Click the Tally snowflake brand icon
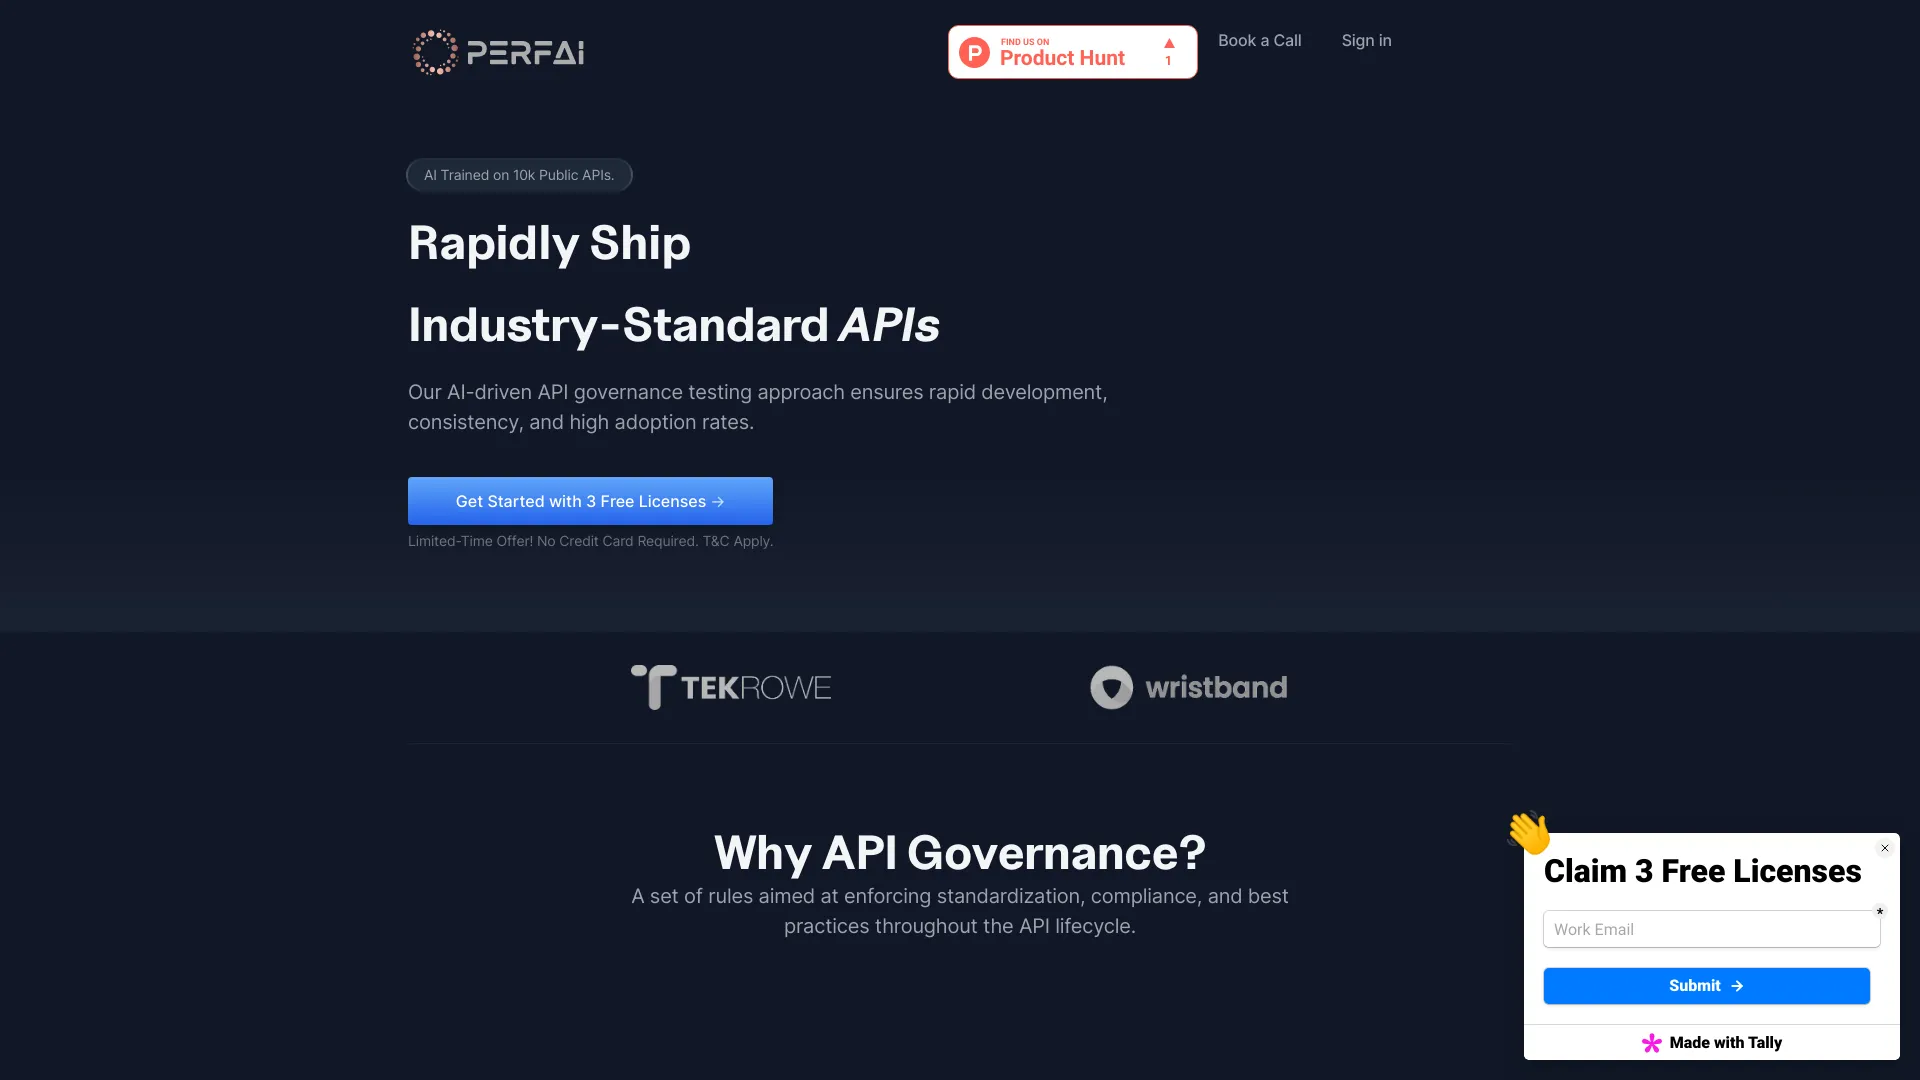This screenshot has width=1920, height=1080. tap(1652, 1042)
